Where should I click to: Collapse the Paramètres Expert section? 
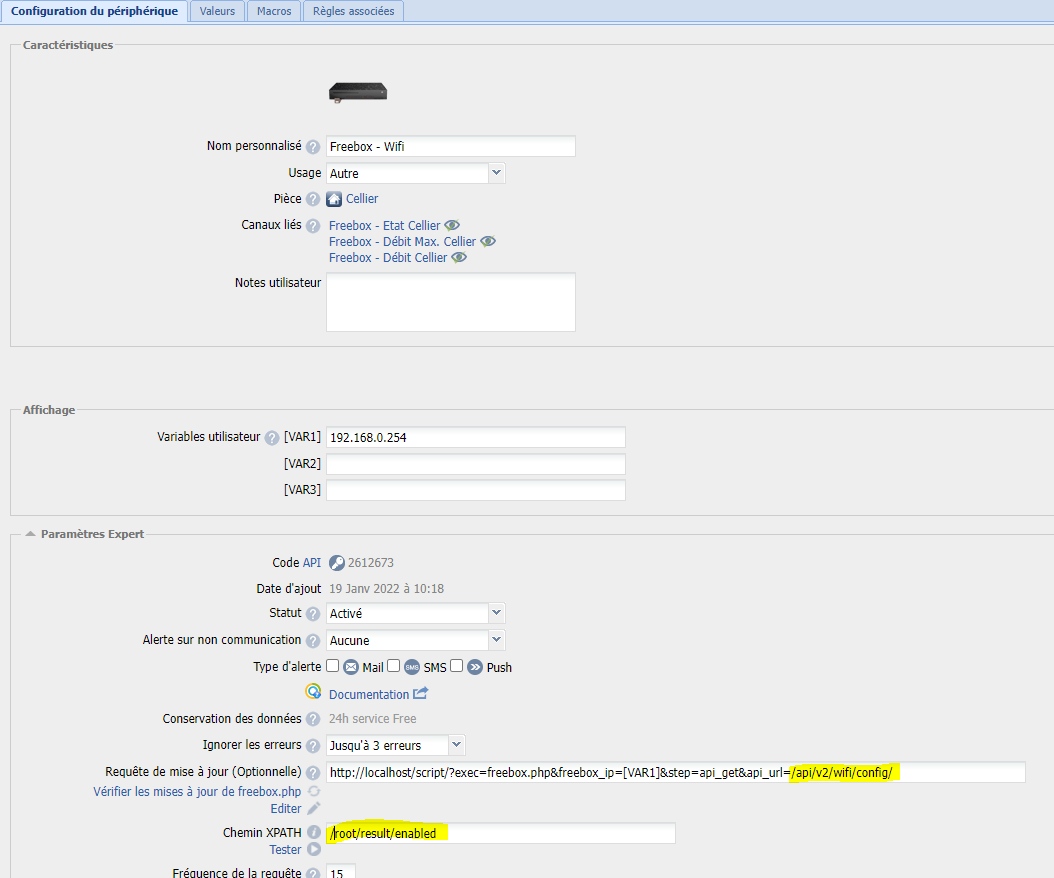30,534
